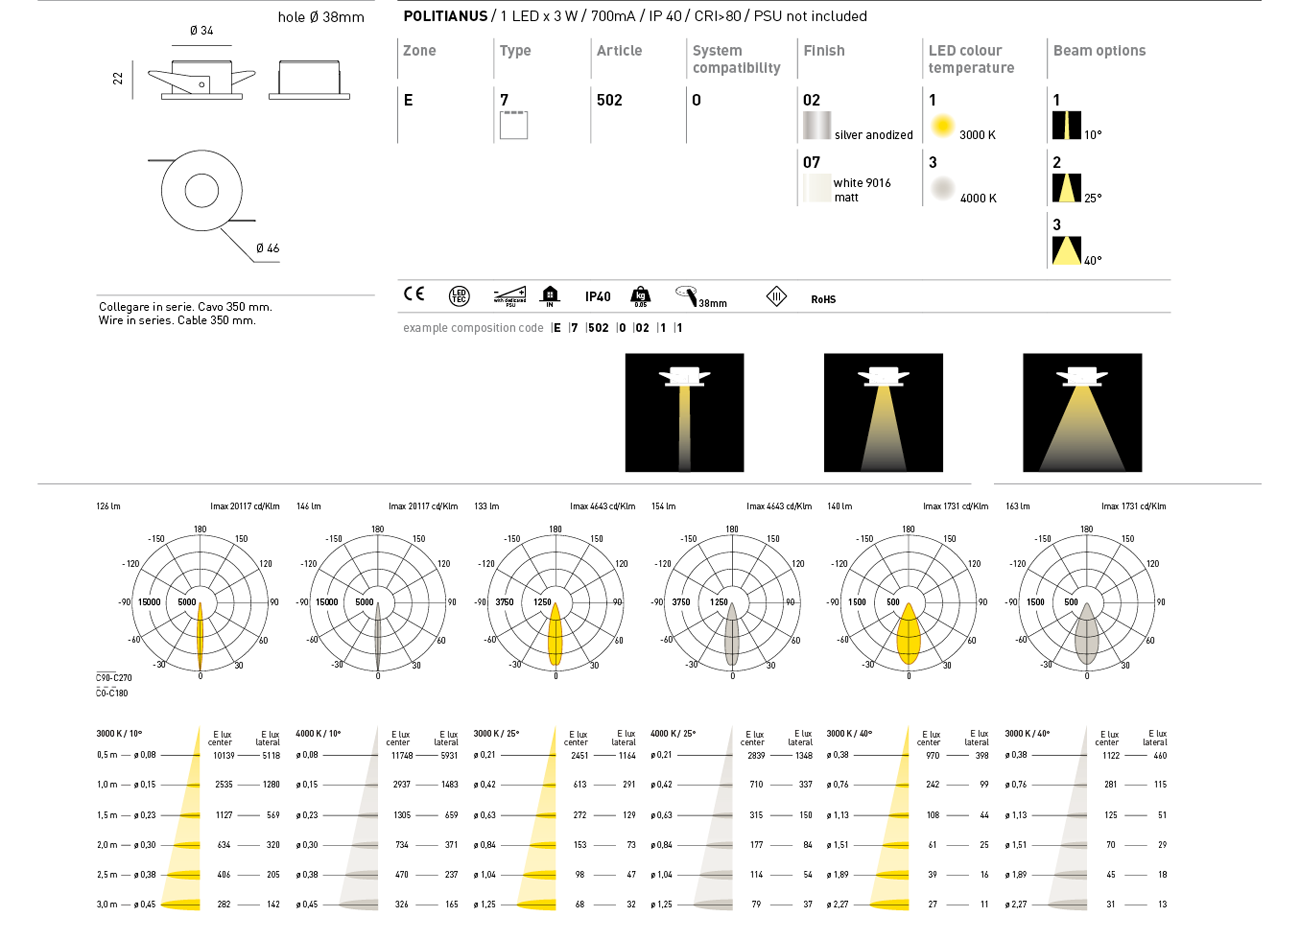This screenshot has height=940, width=1300.
Task: Click the hole Ø 38mm note
Action: click(321, 17)
